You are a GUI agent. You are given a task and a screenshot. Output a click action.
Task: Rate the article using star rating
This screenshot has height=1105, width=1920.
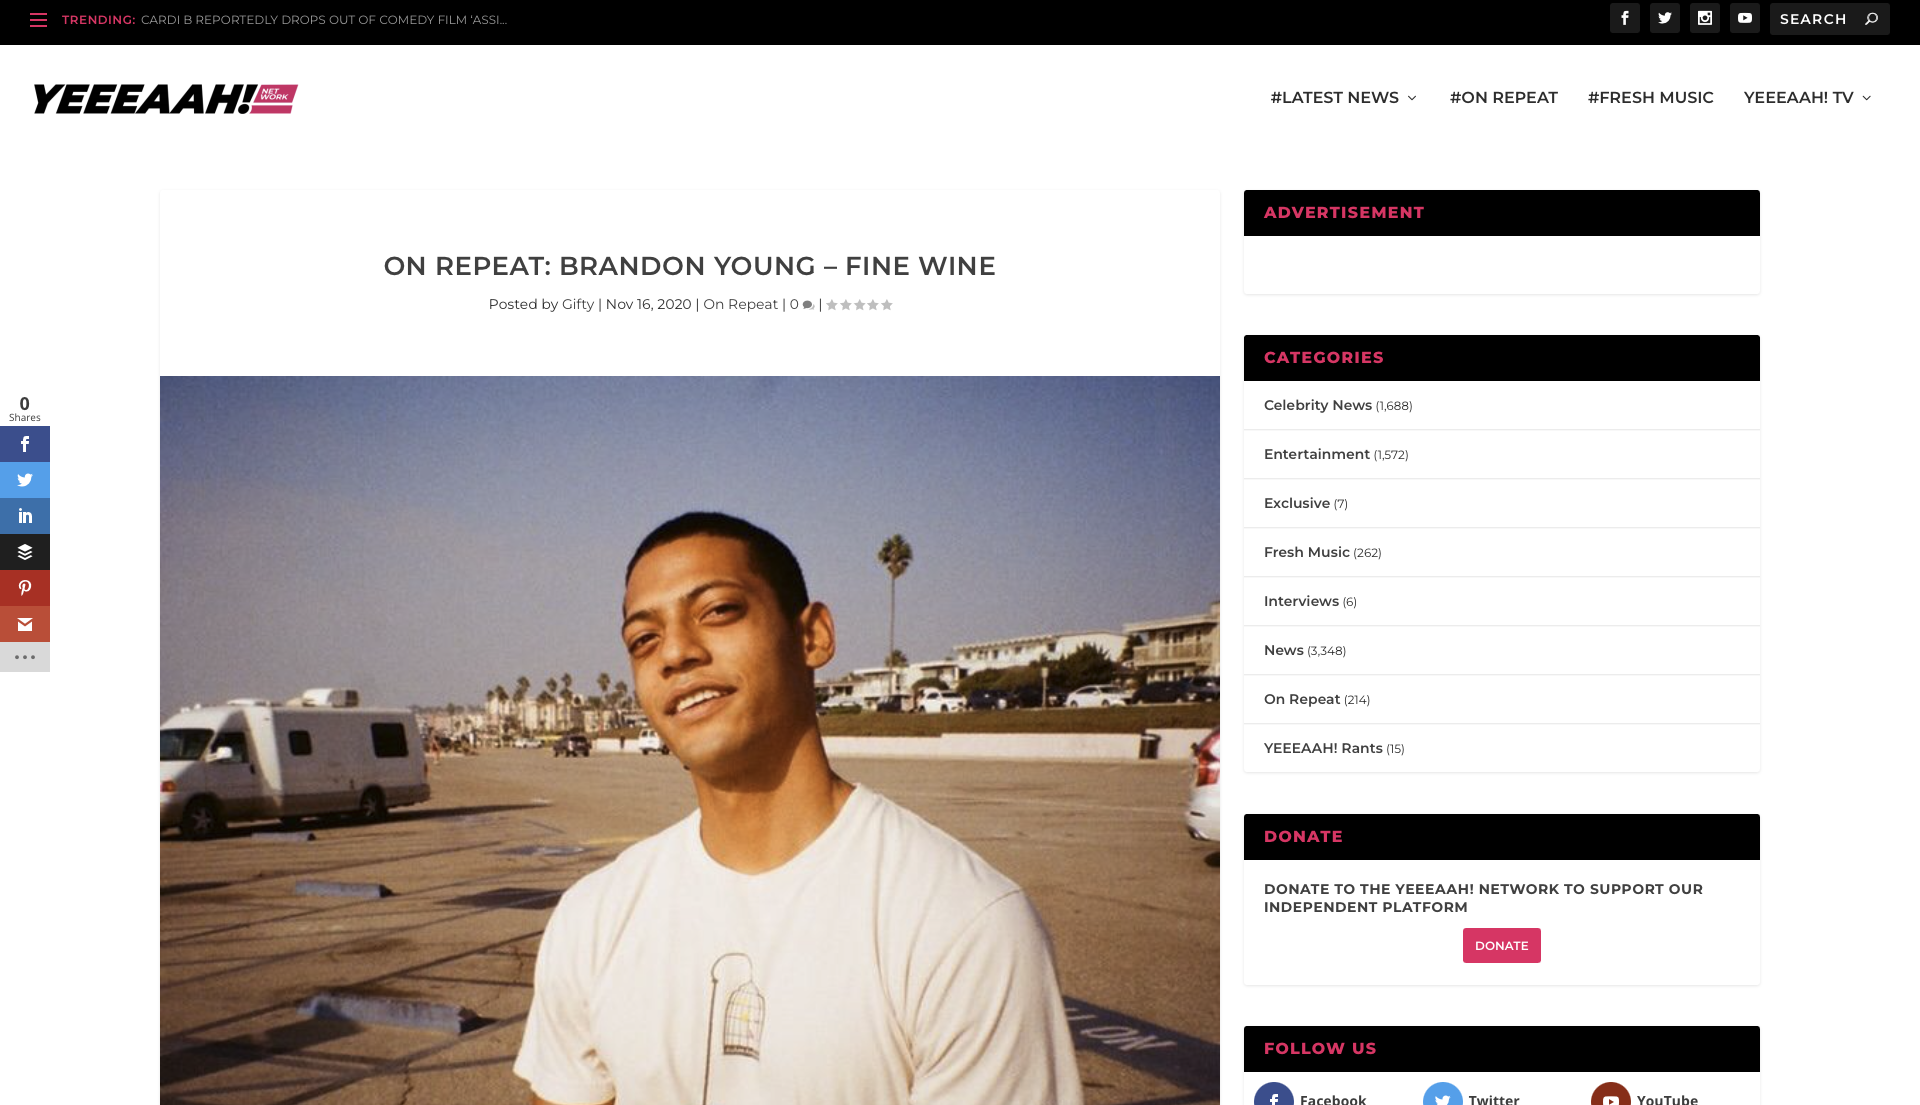pyautogui.click(x=859, y=305)
